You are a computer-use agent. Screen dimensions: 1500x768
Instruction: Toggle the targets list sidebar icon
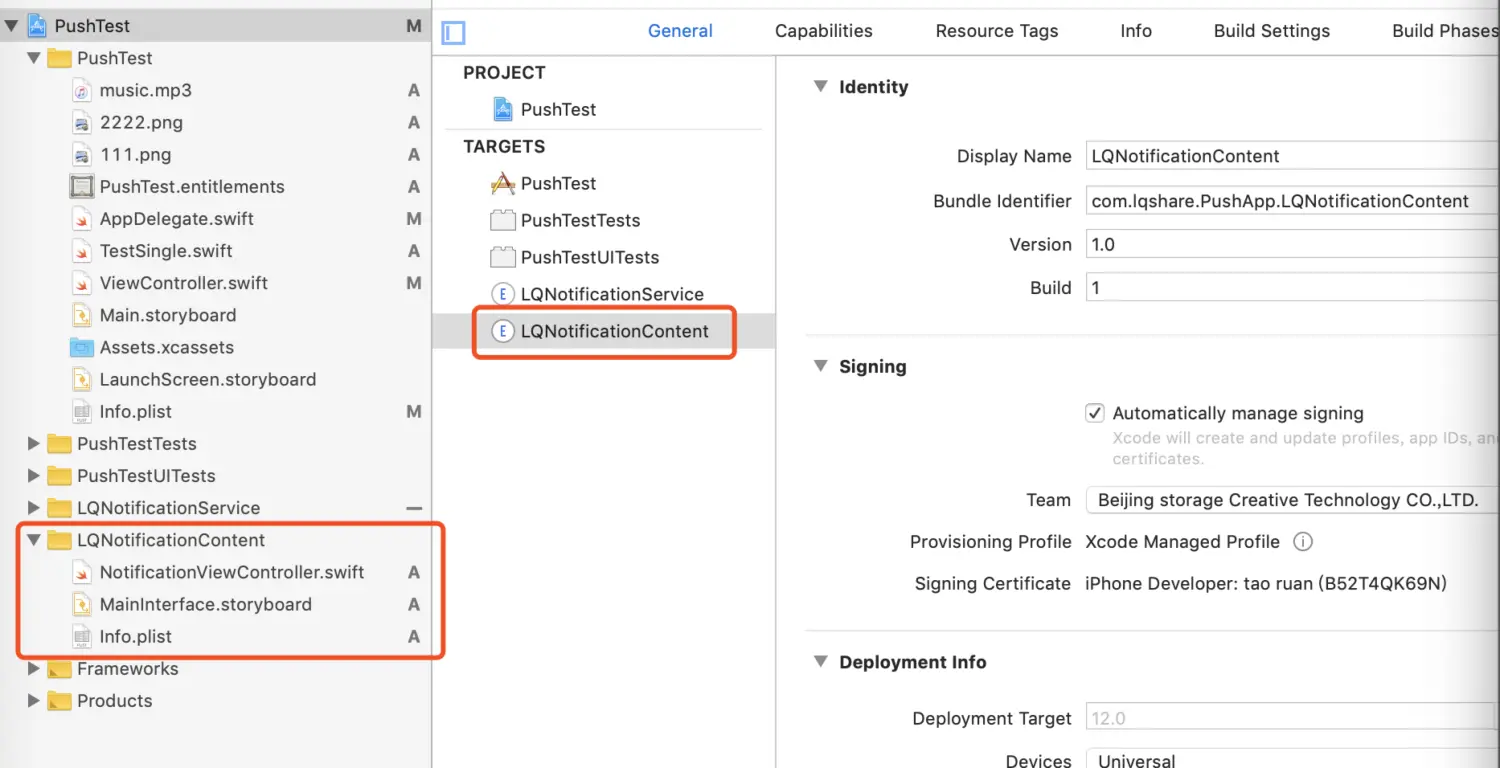(x=453, y=33)
